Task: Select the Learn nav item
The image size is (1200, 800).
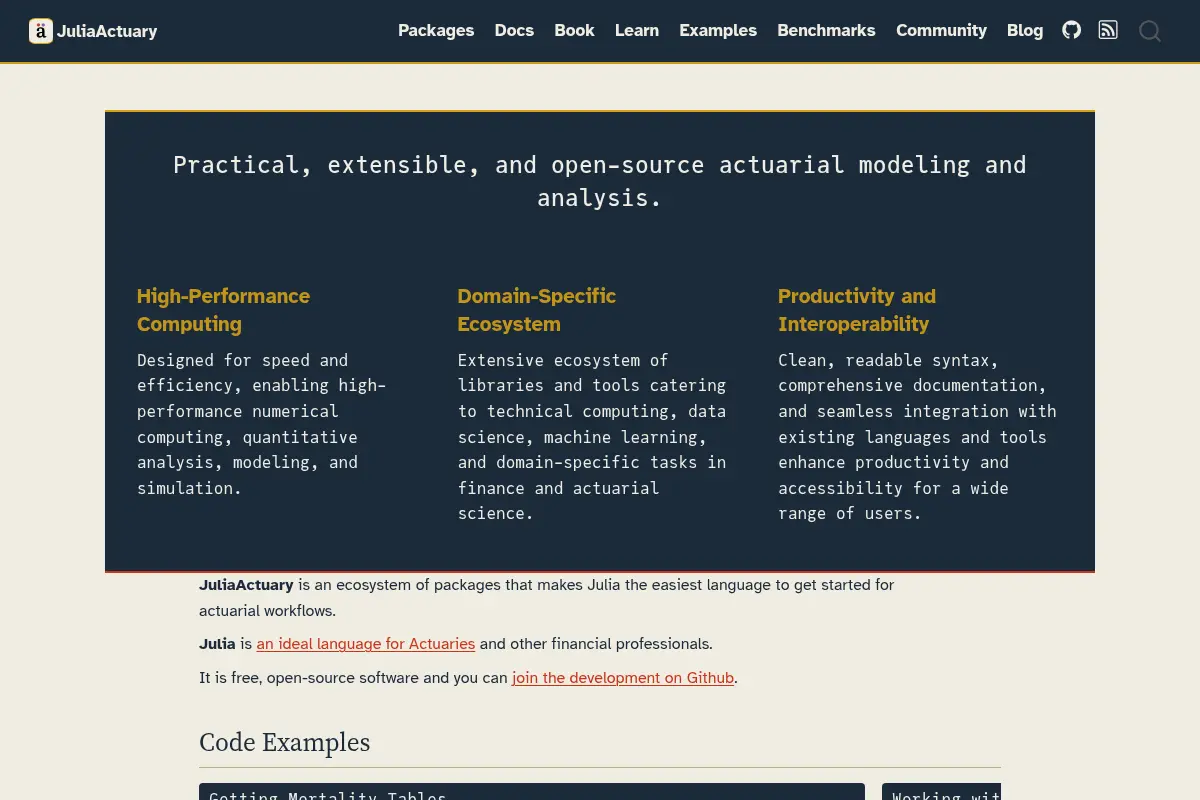Action: click(637, 30)
